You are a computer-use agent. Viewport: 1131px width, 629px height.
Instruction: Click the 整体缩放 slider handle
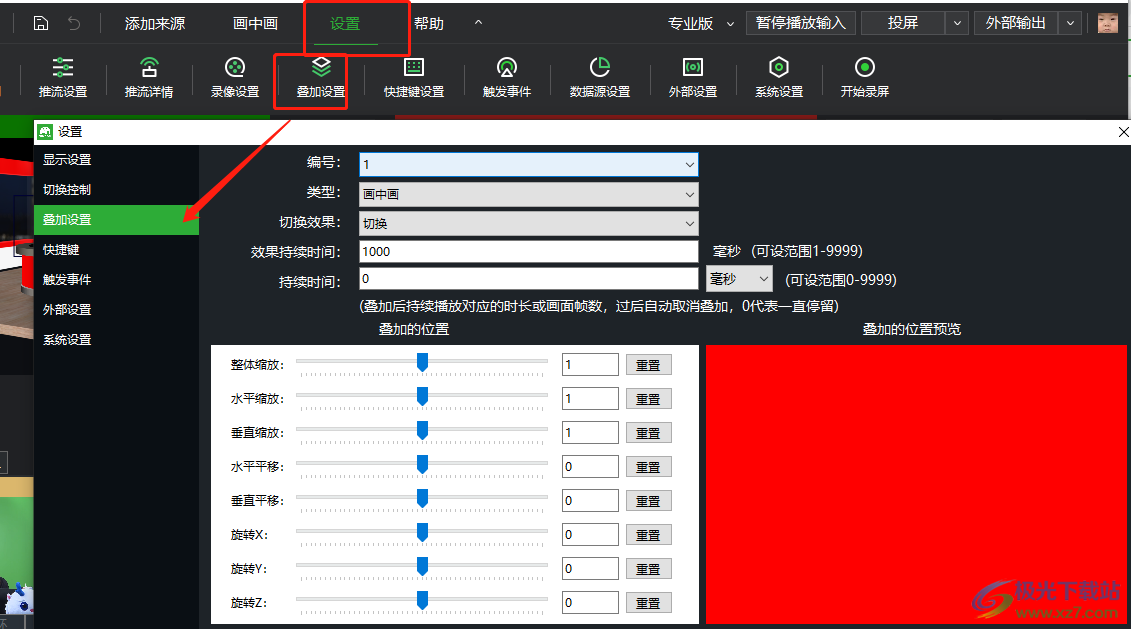[x=423, y=362]
